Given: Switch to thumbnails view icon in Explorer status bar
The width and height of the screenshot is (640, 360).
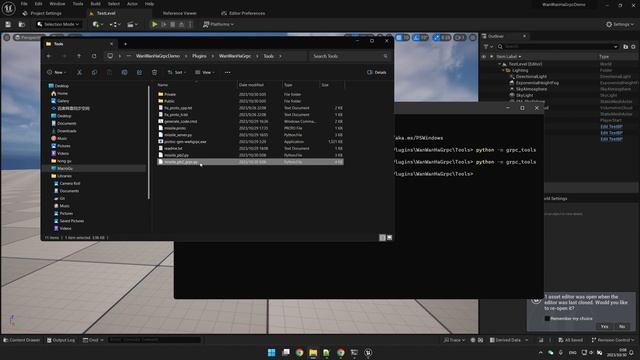Looking at the screenshot, I should coord(390,238).
